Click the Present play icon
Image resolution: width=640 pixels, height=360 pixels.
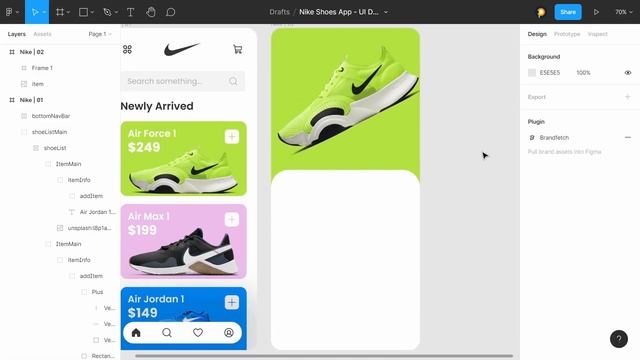[x=596, y=12]
